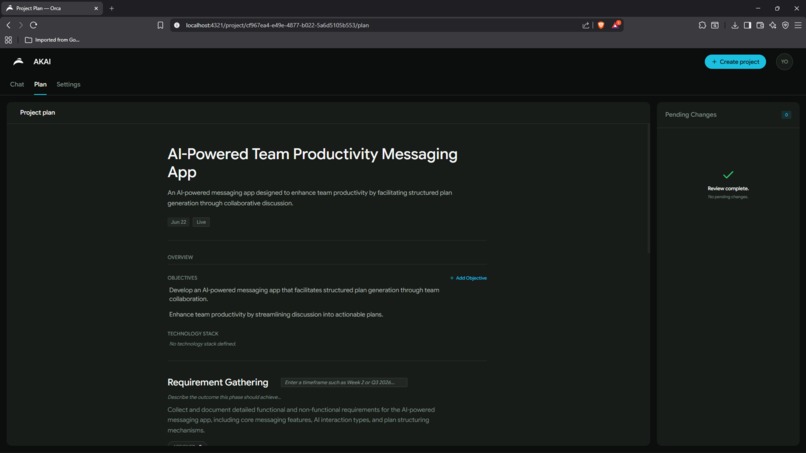
Task: Click the tab counter icon beside extensions
Action: coord(715,25)
